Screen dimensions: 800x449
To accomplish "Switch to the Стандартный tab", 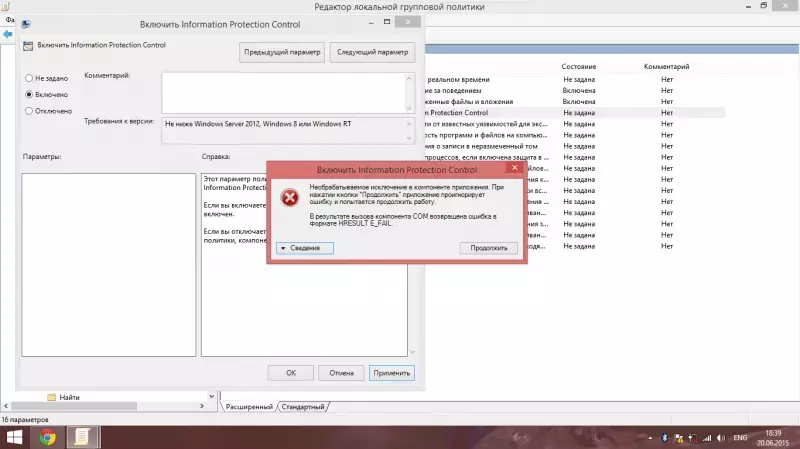I will pyautogui.click(x=303, y=407).
